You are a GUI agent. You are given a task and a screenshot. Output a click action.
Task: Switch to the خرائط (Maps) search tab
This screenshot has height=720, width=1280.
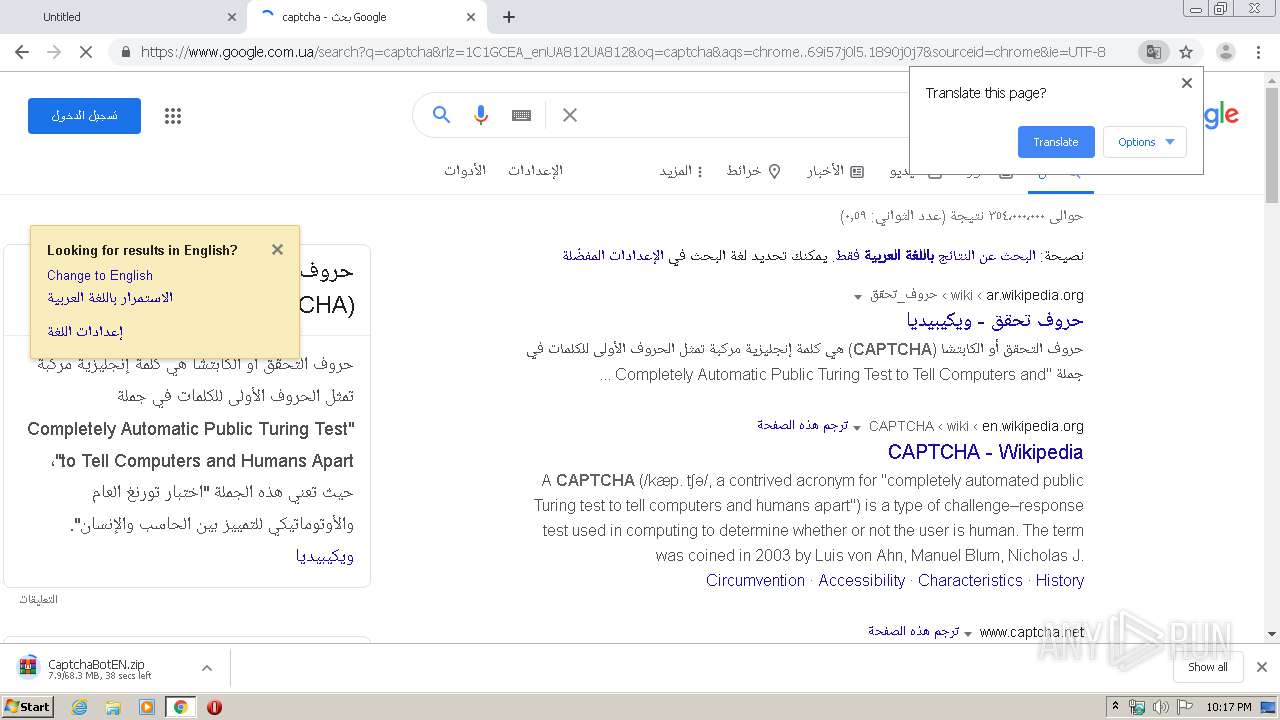[x=753, y=171]
